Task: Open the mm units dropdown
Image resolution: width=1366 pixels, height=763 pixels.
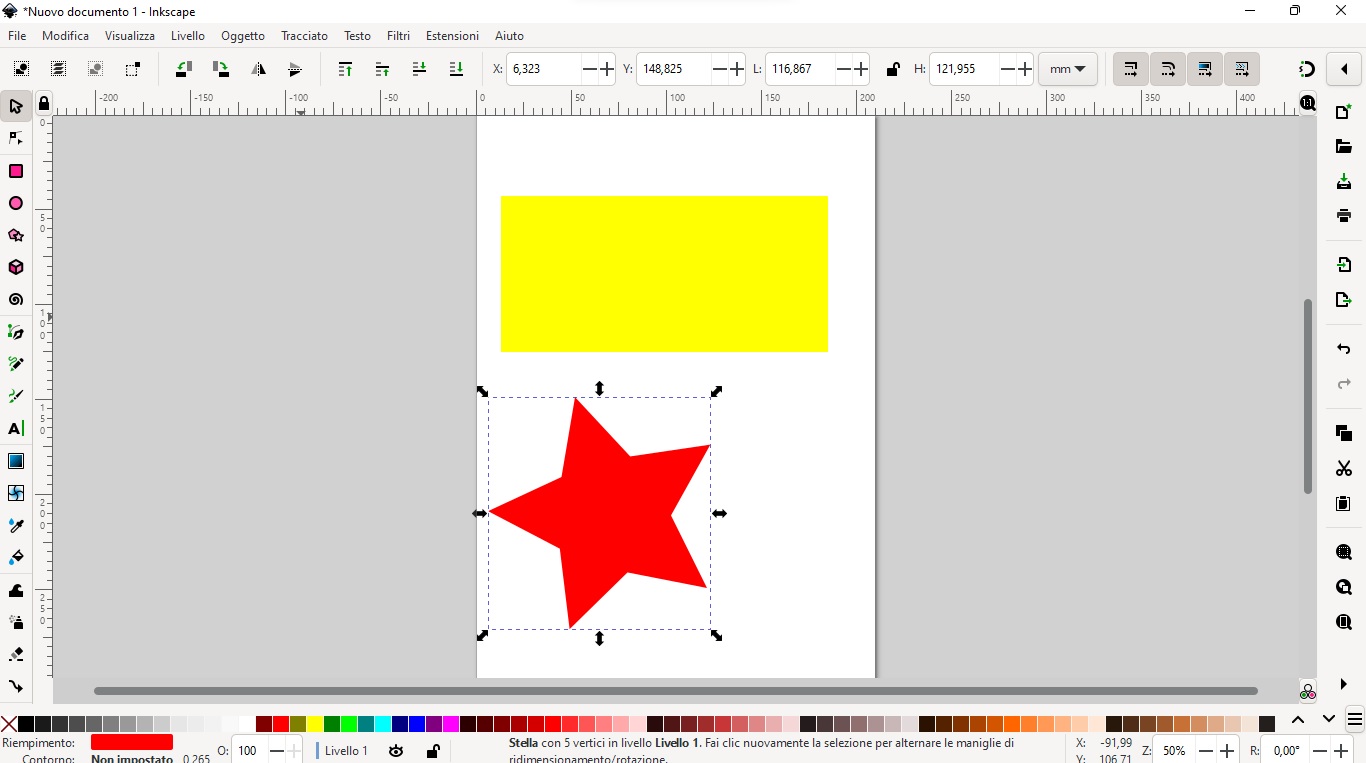Action: click(x=1067, y=69)
